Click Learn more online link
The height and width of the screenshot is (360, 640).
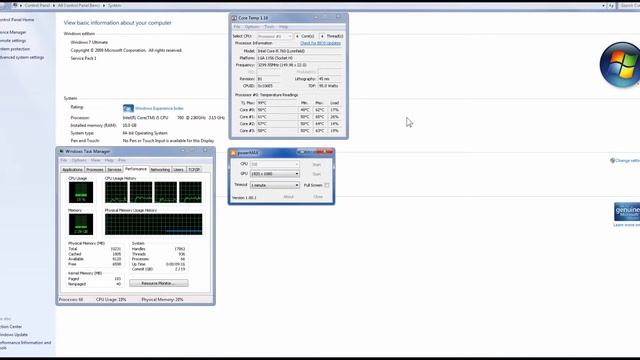[627, 225]
